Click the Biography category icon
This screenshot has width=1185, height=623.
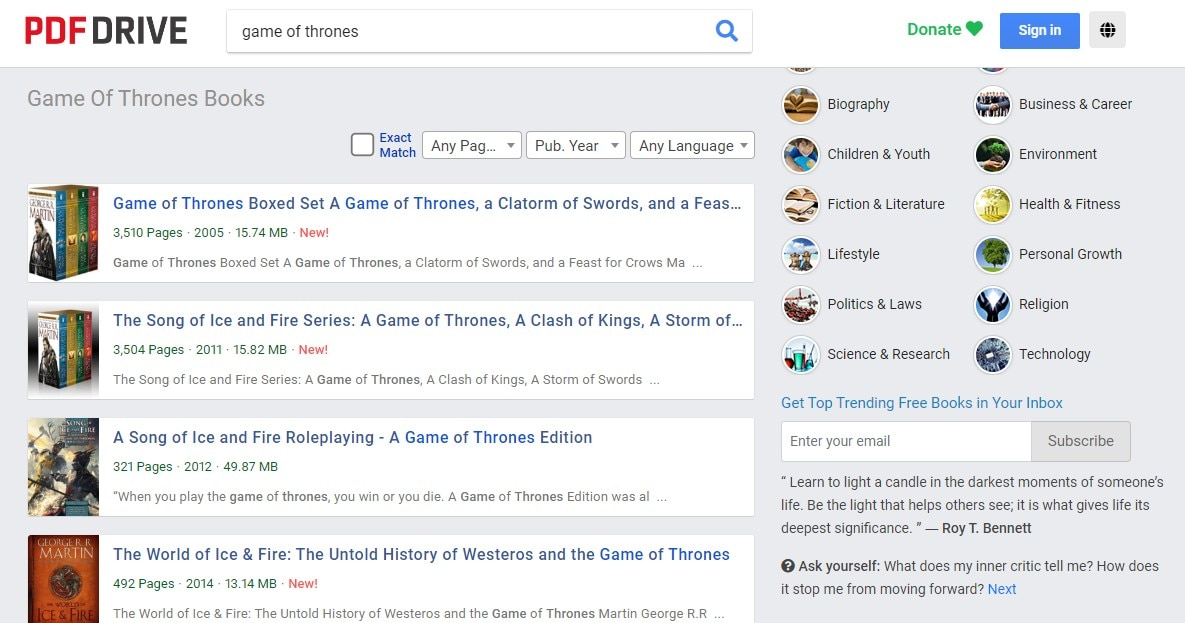[801, 104]
